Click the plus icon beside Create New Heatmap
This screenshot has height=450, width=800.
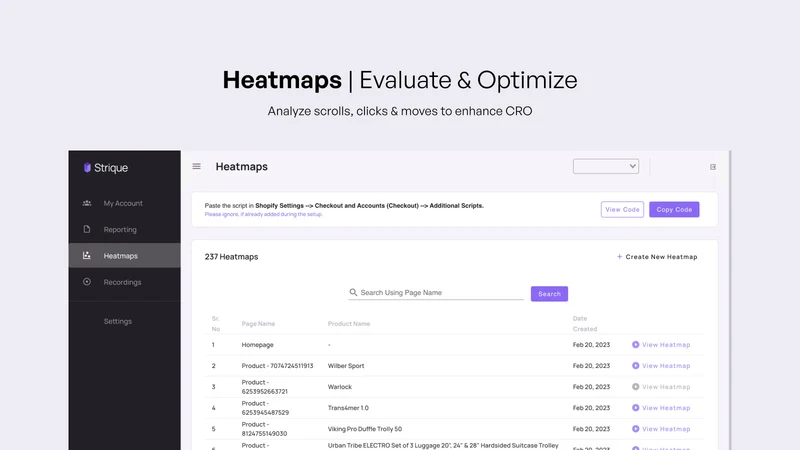coord(619,257)
